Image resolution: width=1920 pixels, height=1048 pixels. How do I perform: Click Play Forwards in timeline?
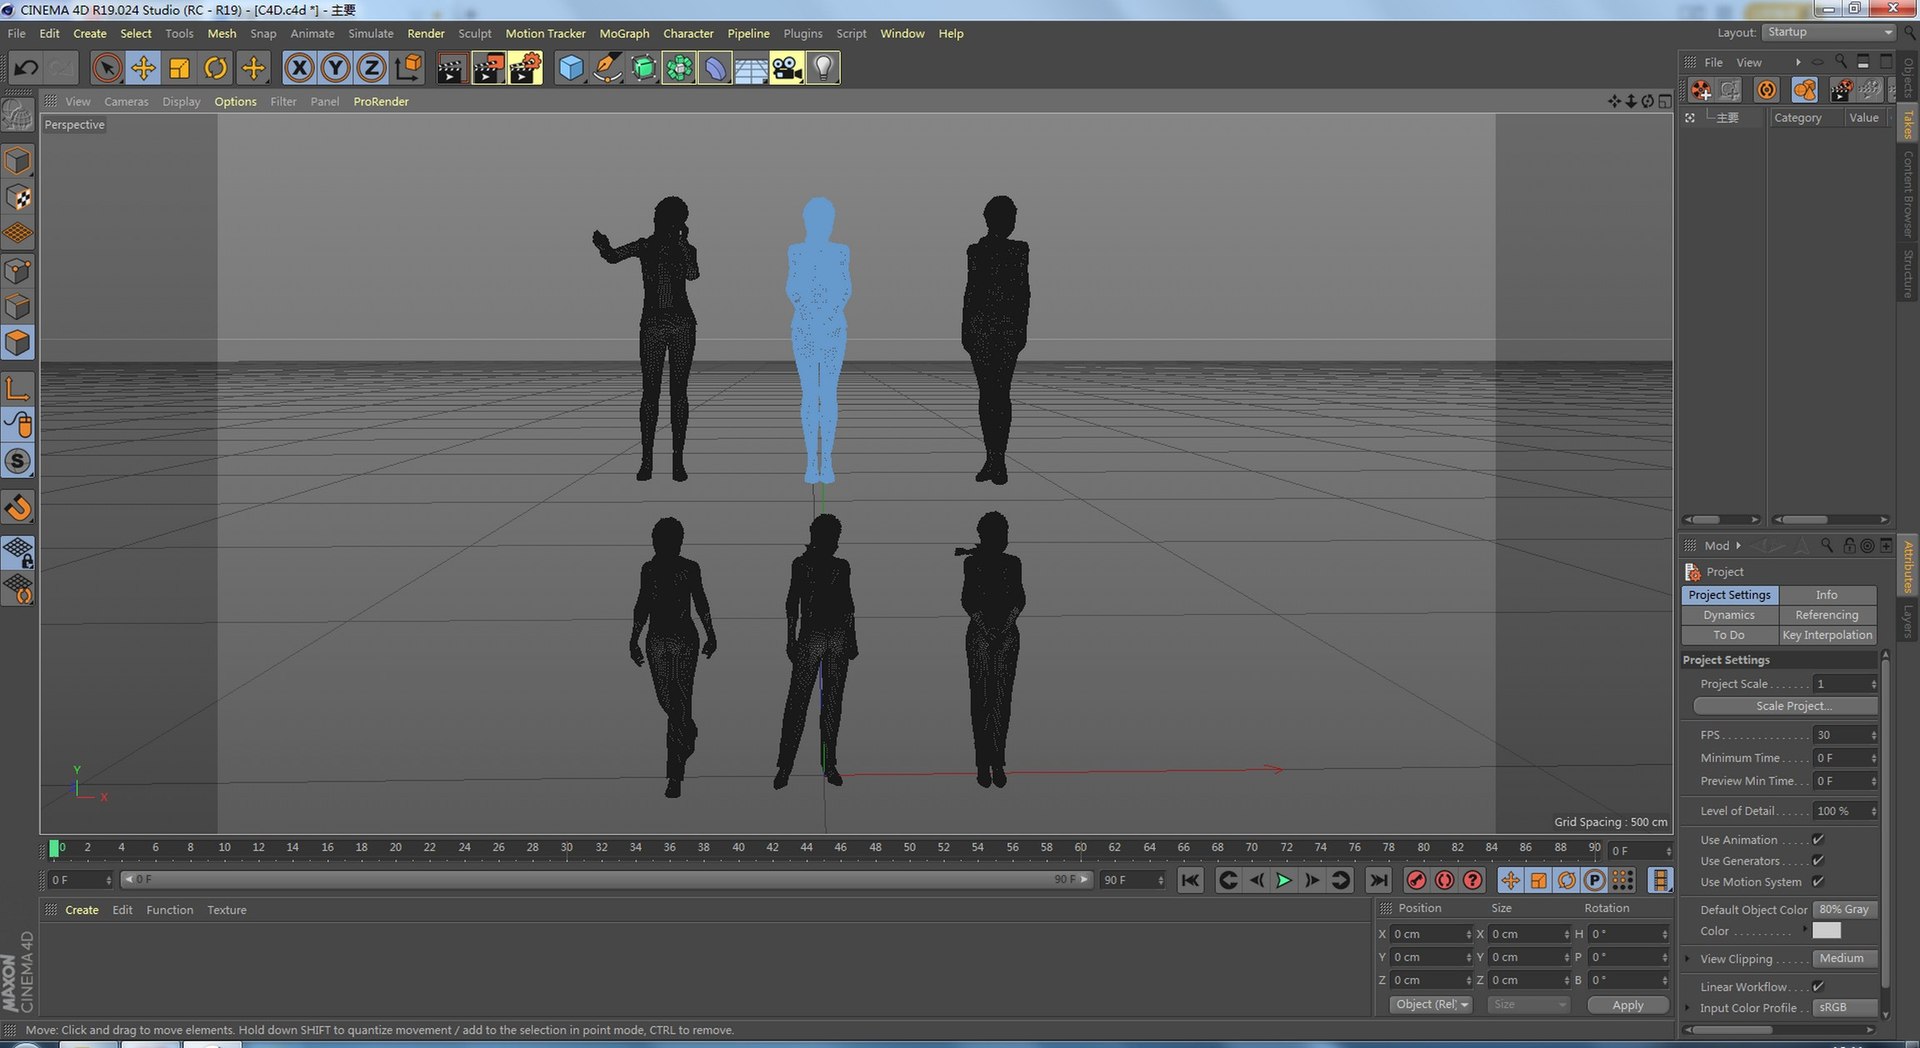(x=1284, y=880)
